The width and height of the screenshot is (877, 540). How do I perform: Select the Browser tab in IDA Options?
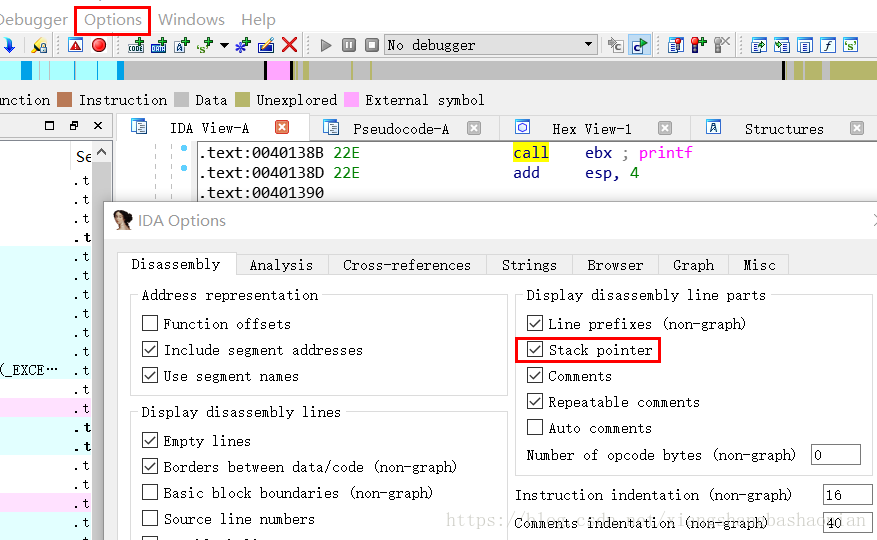tap(615, 265)
